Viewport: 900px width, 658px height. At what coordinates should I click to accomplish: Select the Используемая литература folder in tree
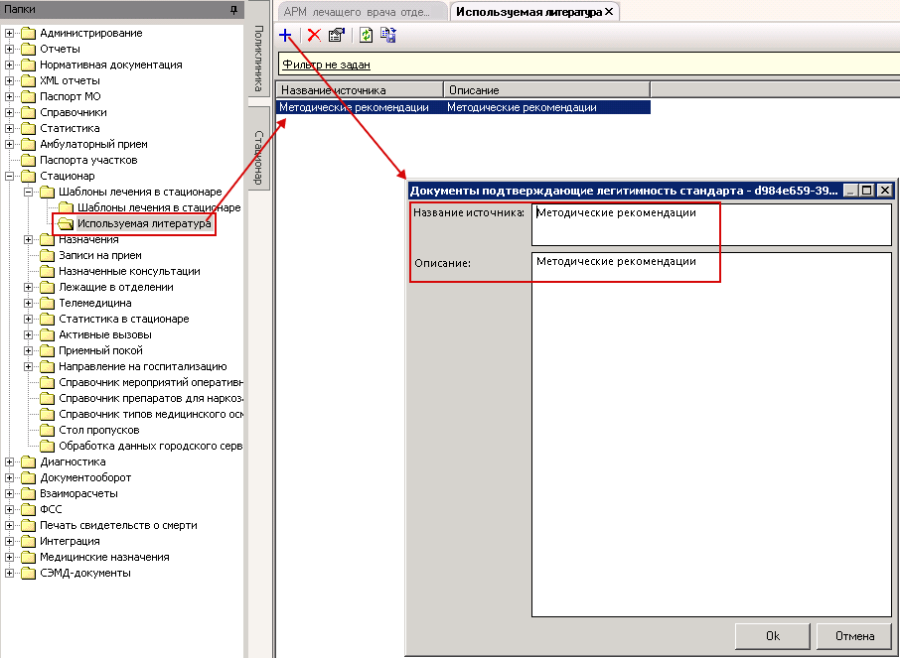(x=143, y=224)
